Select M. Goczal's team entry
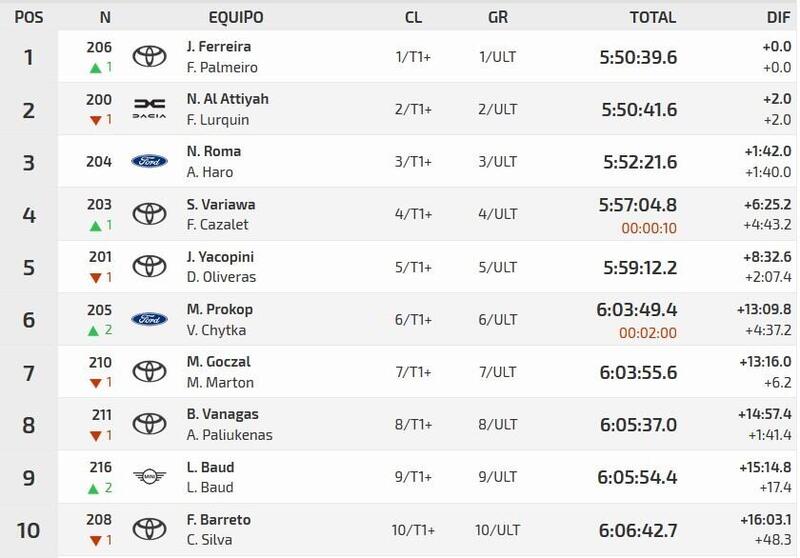Screen dimensions: 800x558 pyautogui.click(x=221, y=363)
